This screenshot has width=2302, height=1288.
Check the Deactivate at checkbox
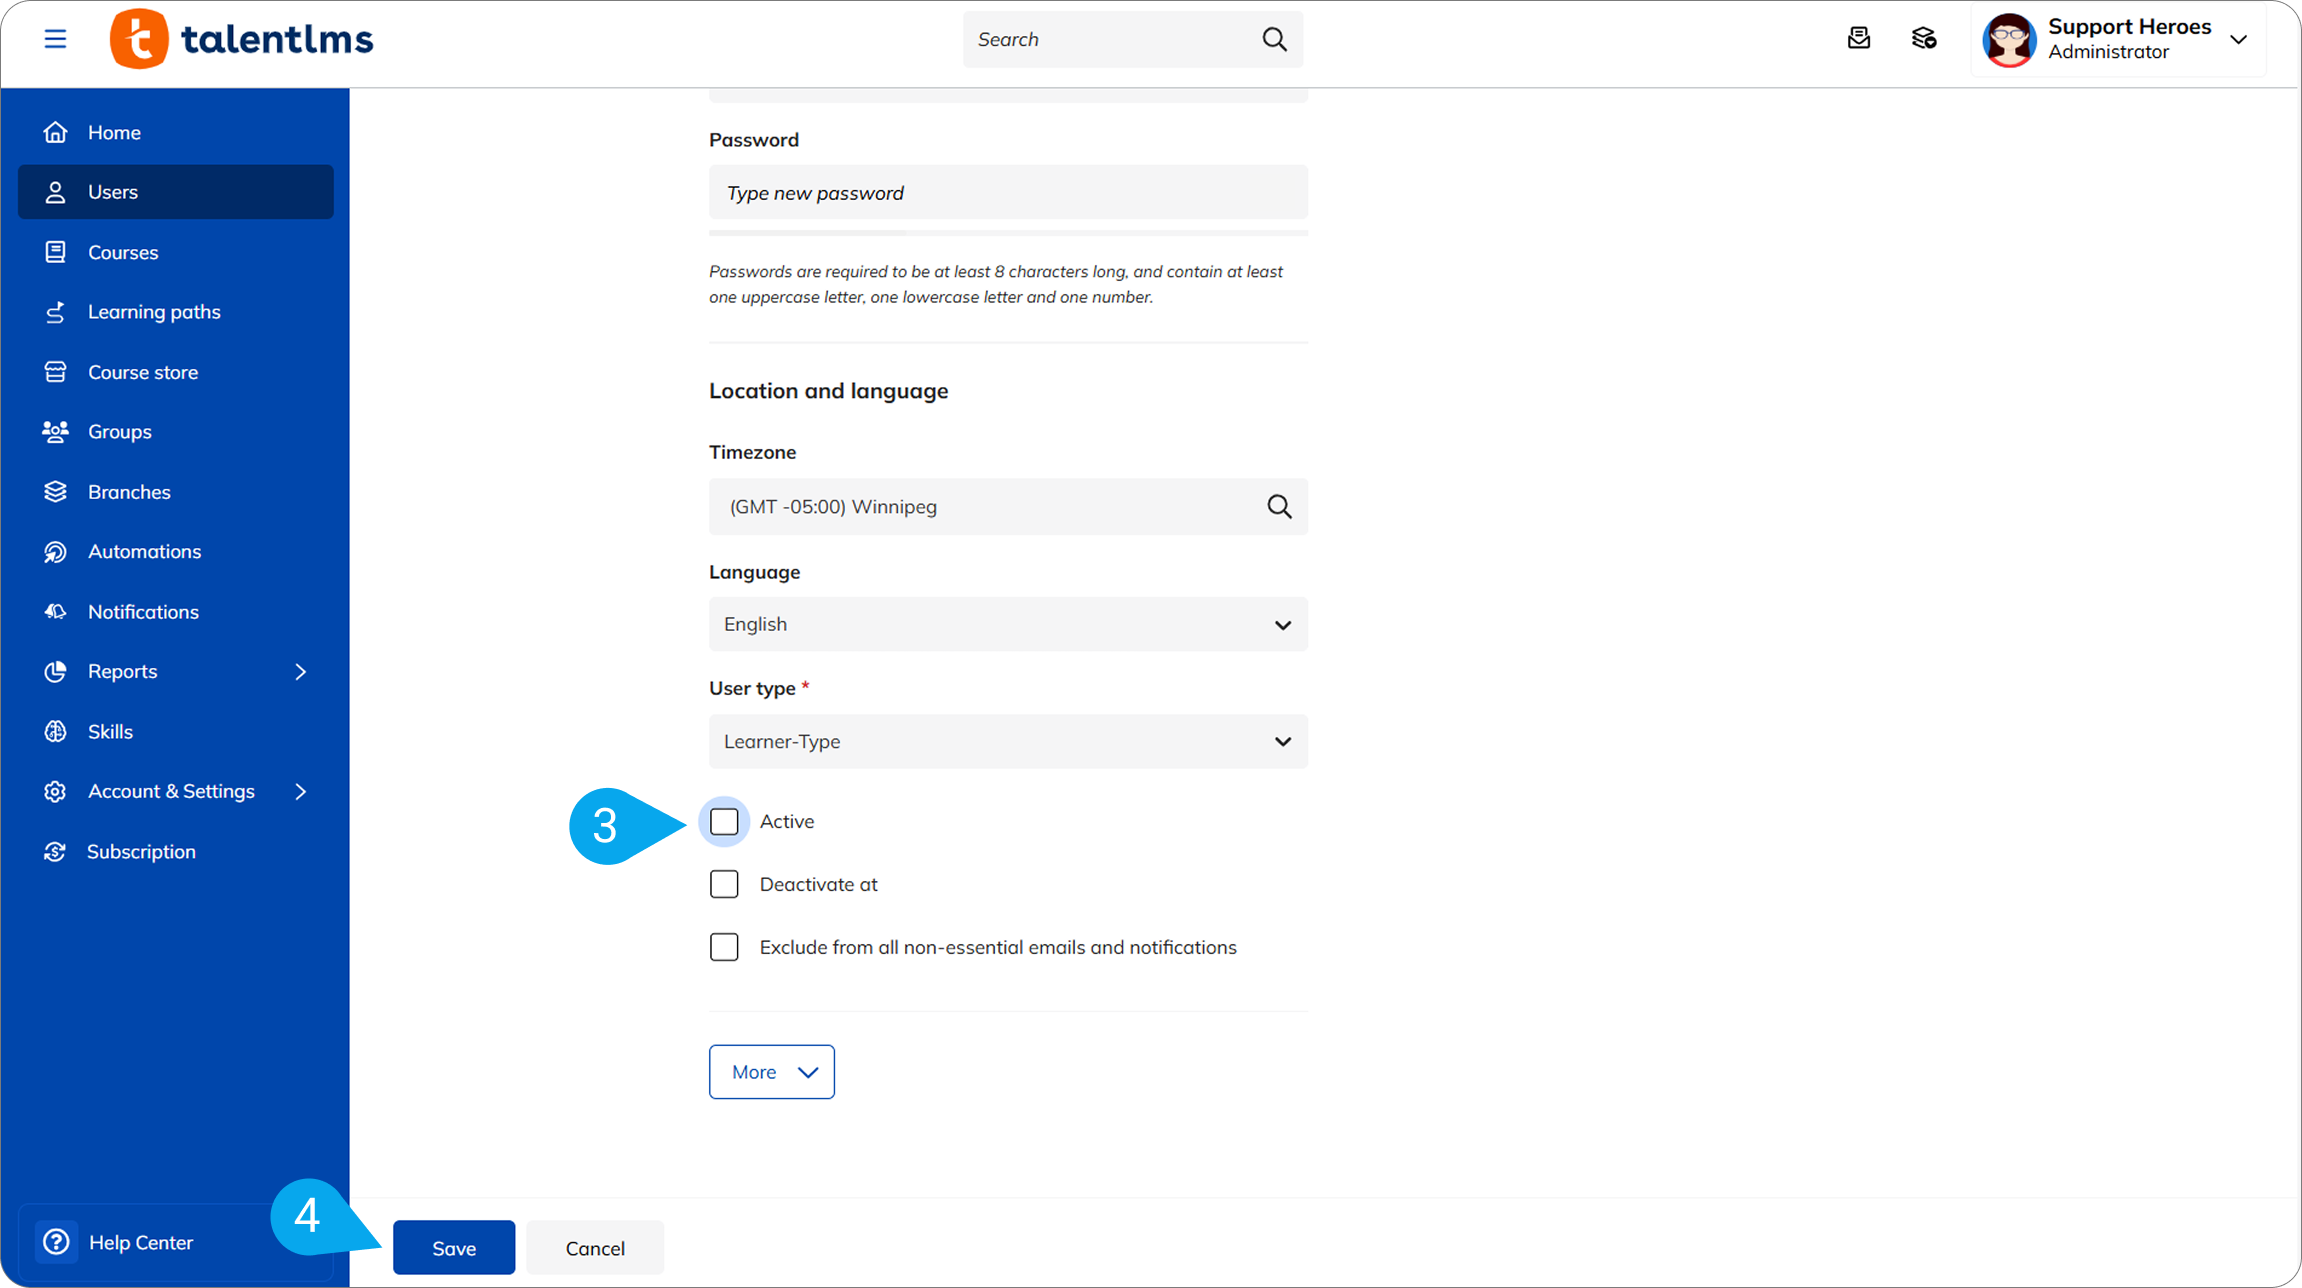point(724,884)
